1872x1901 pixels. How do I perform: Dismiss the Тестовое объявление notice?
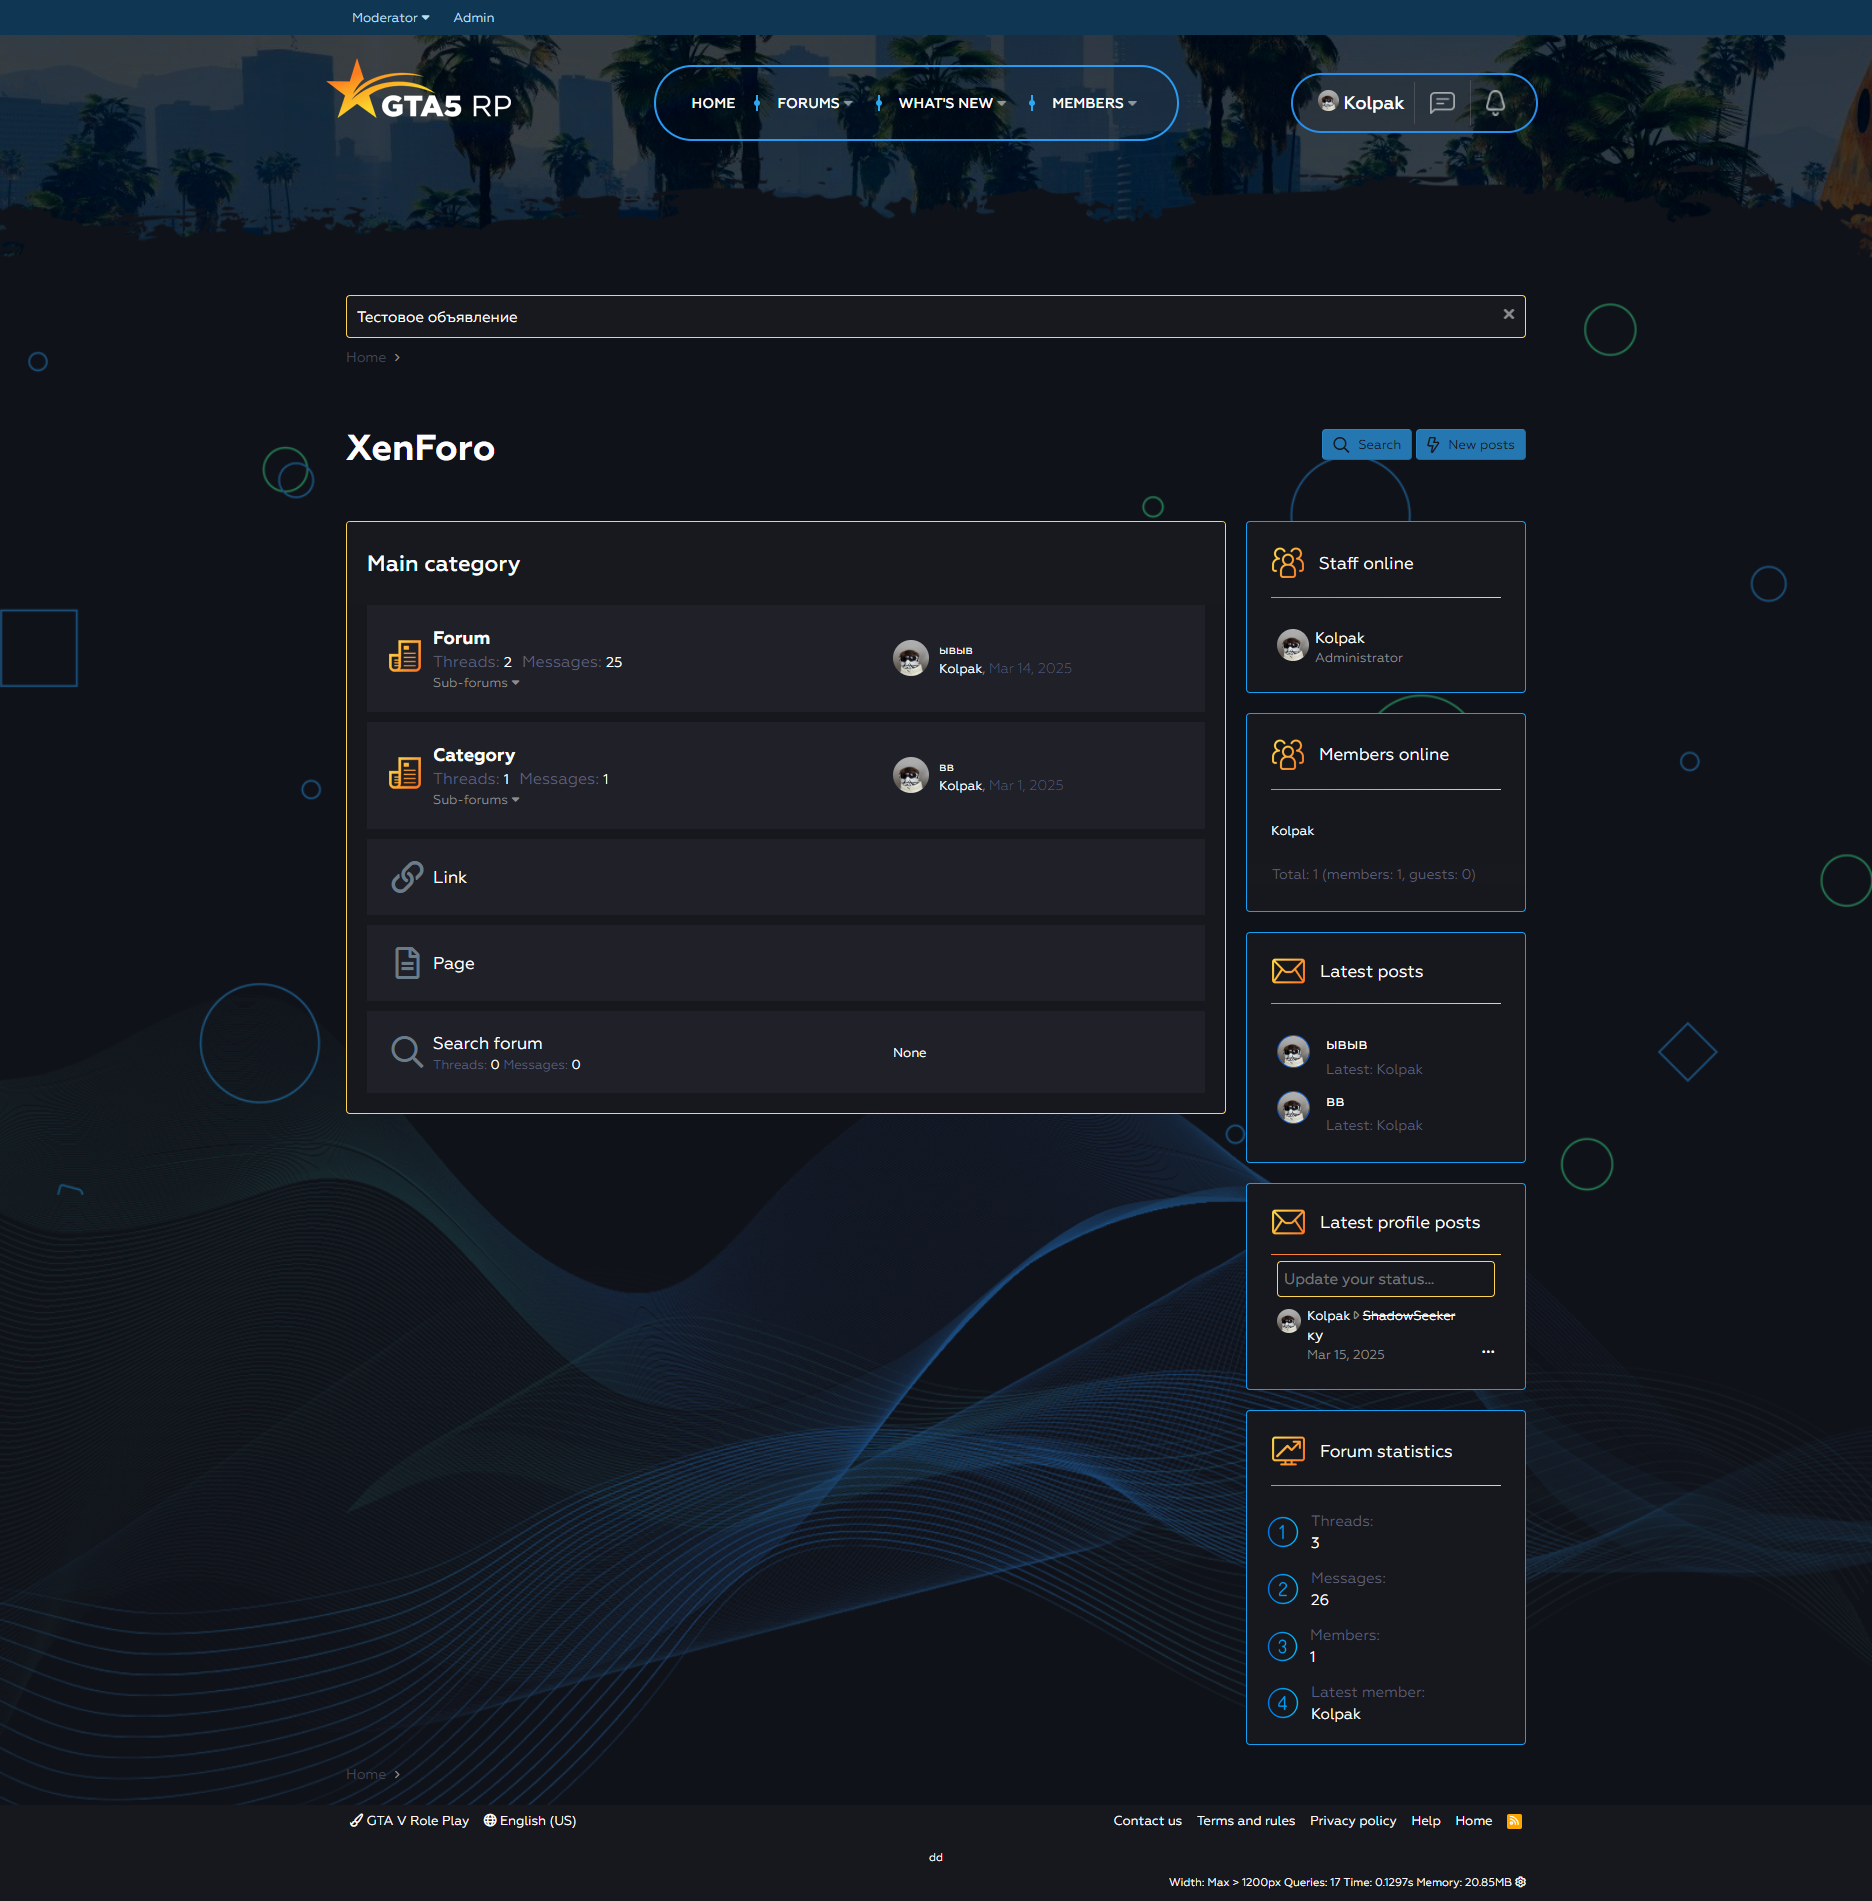(x=1508, y=315)
